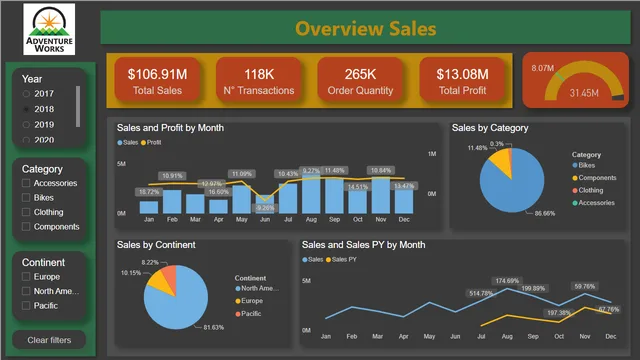The width and height of the screenshot is (640, 360).
Task: Click the Overview Sales title banner
Action: point(365,28)
